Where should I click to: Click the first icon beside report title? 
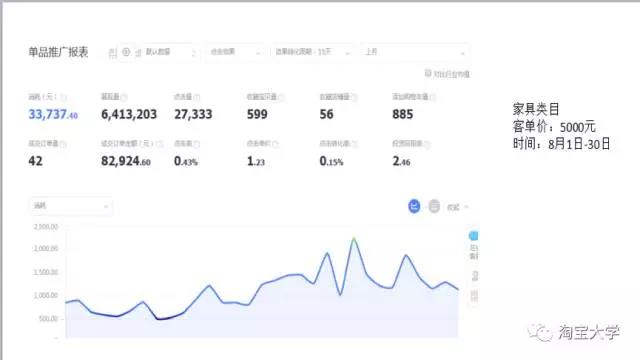tap(113, 52)
